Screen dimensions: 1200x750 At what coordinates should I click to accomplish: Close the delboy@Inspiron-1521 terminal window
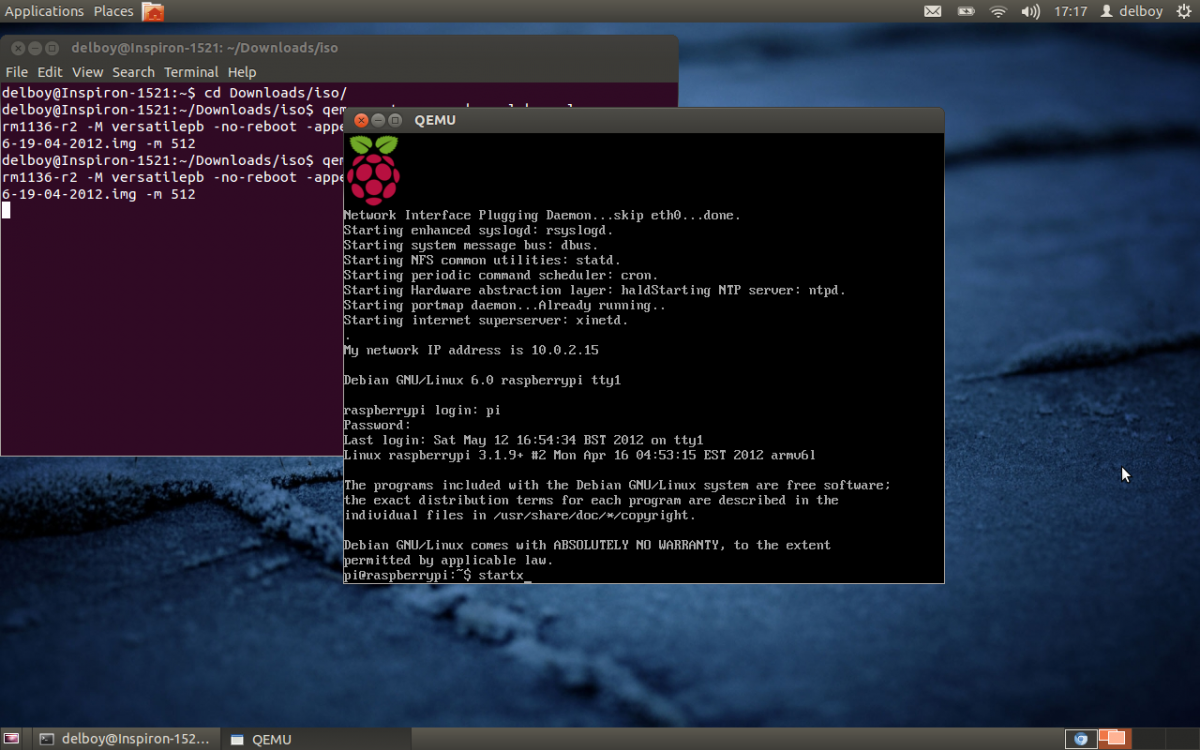16,47
